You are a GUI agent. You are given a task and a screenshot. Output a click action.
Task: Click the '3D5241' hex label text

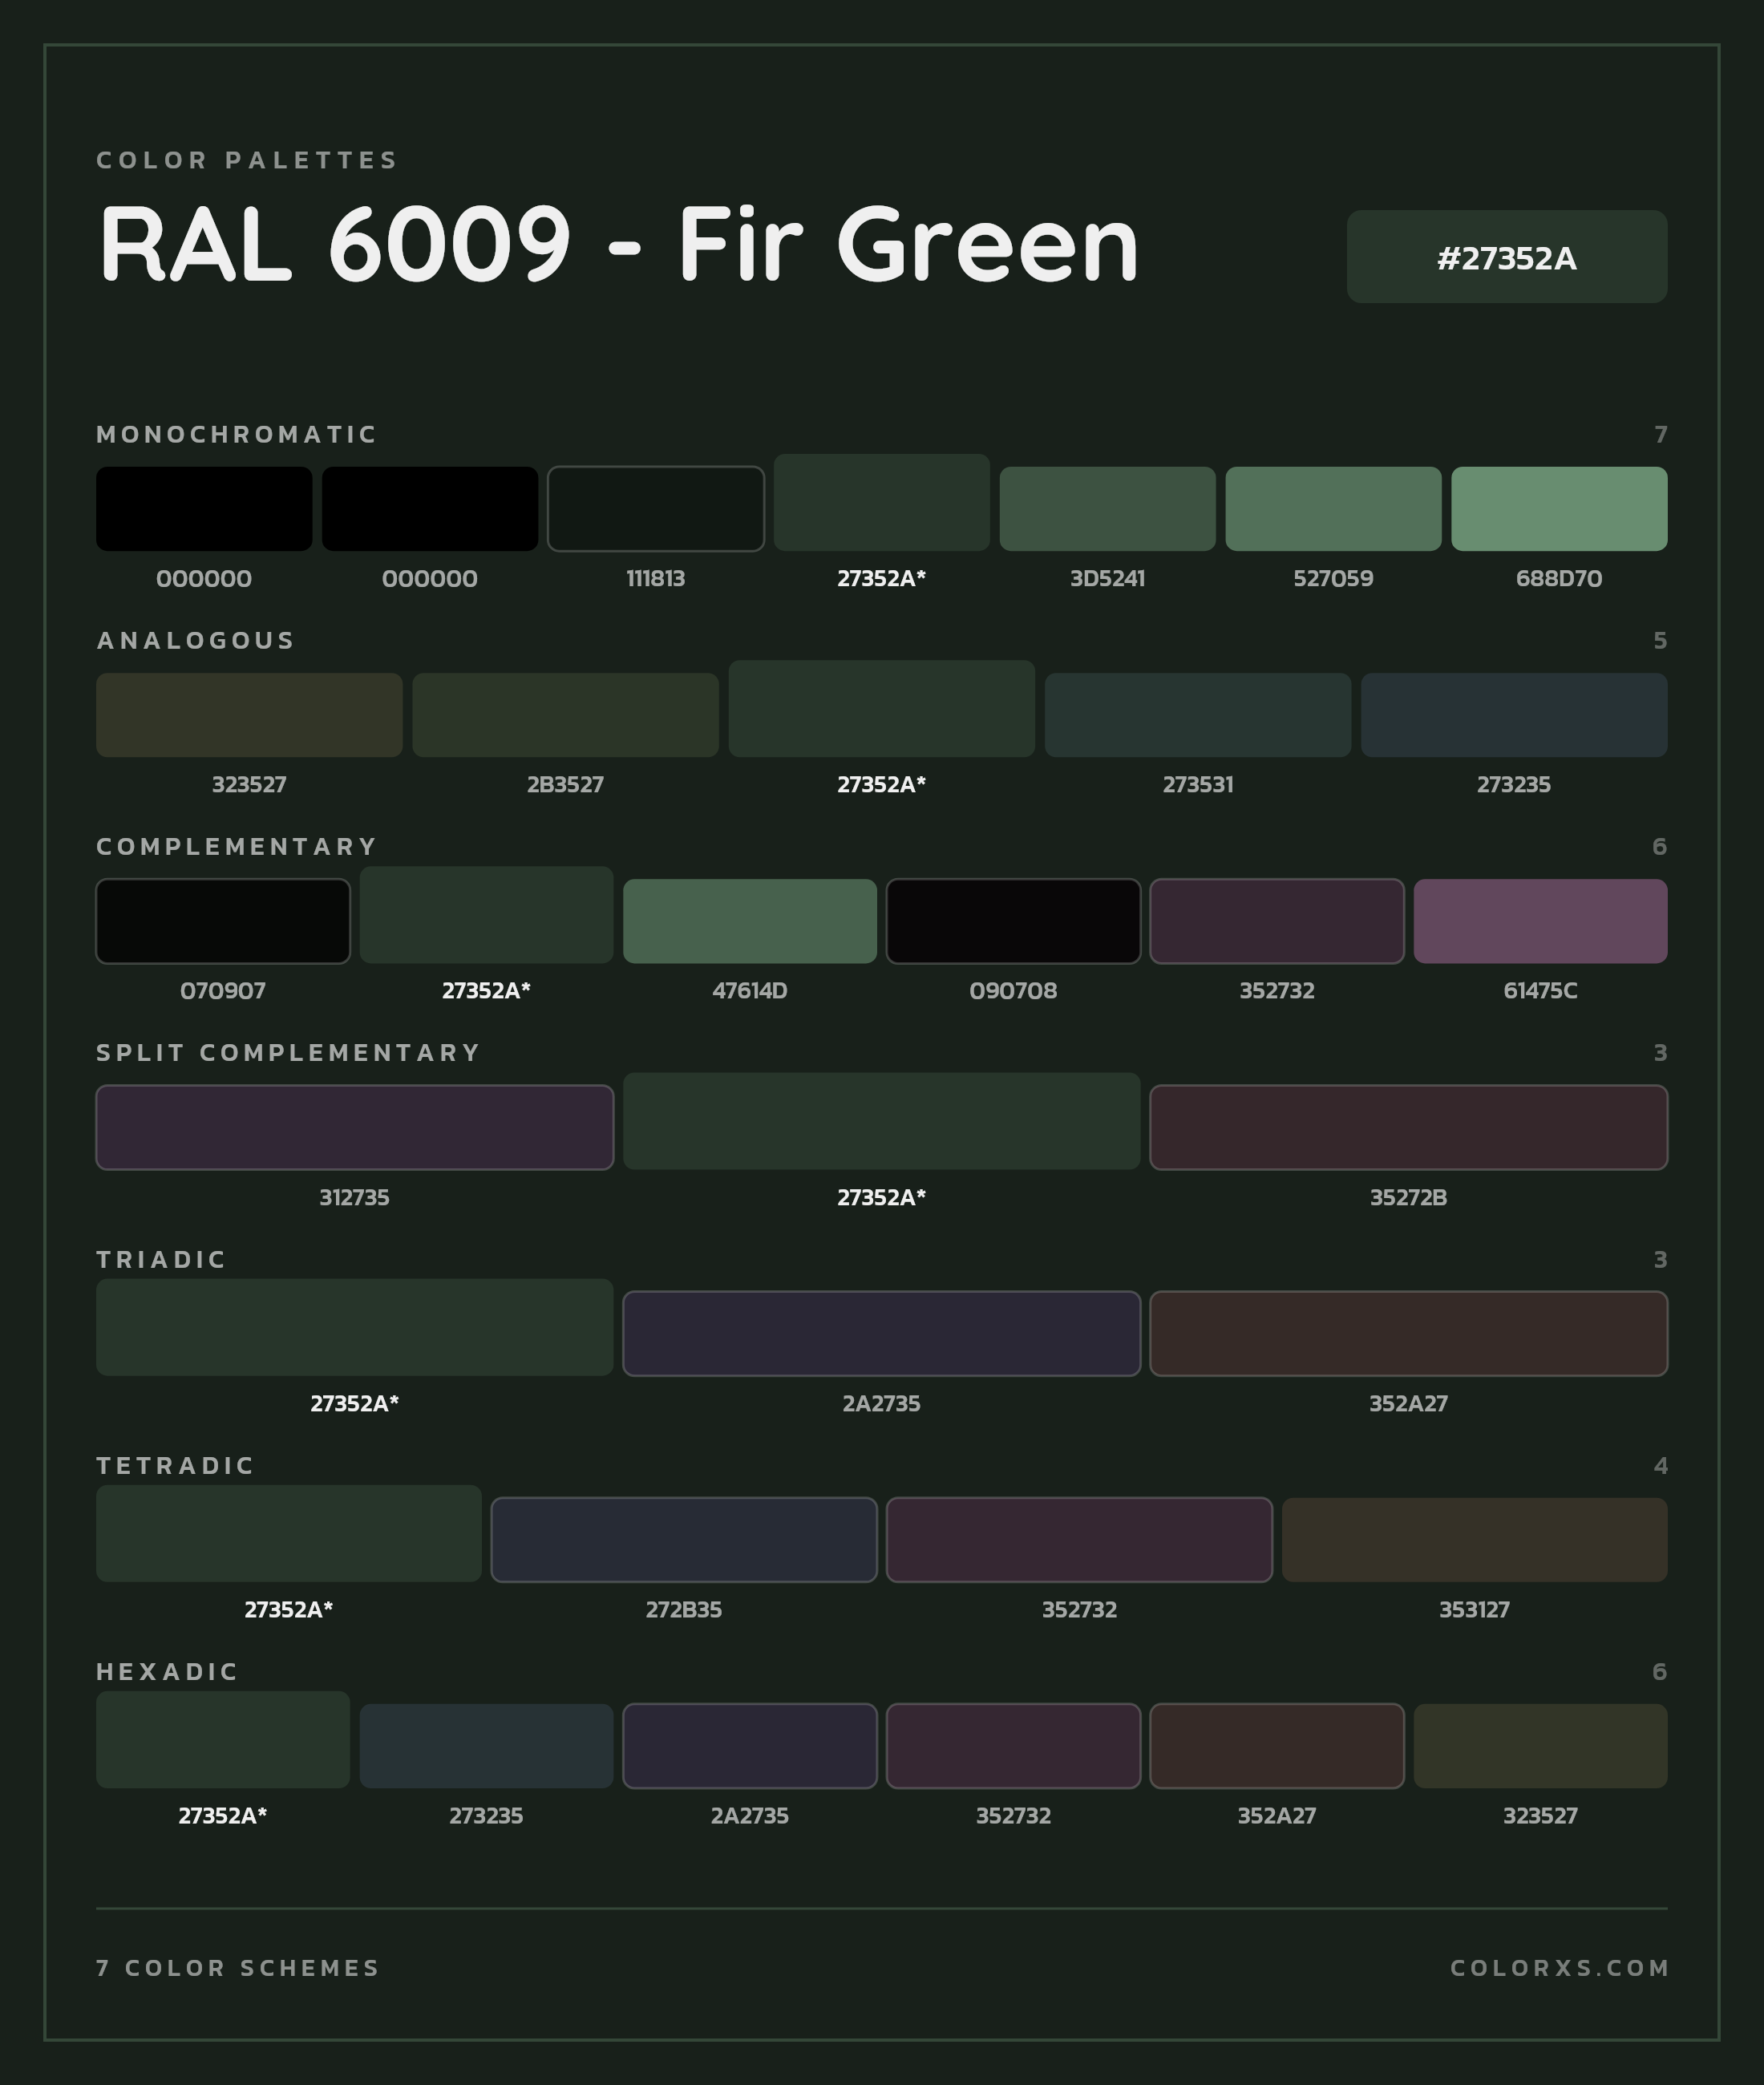click(x=1108, y=578)
